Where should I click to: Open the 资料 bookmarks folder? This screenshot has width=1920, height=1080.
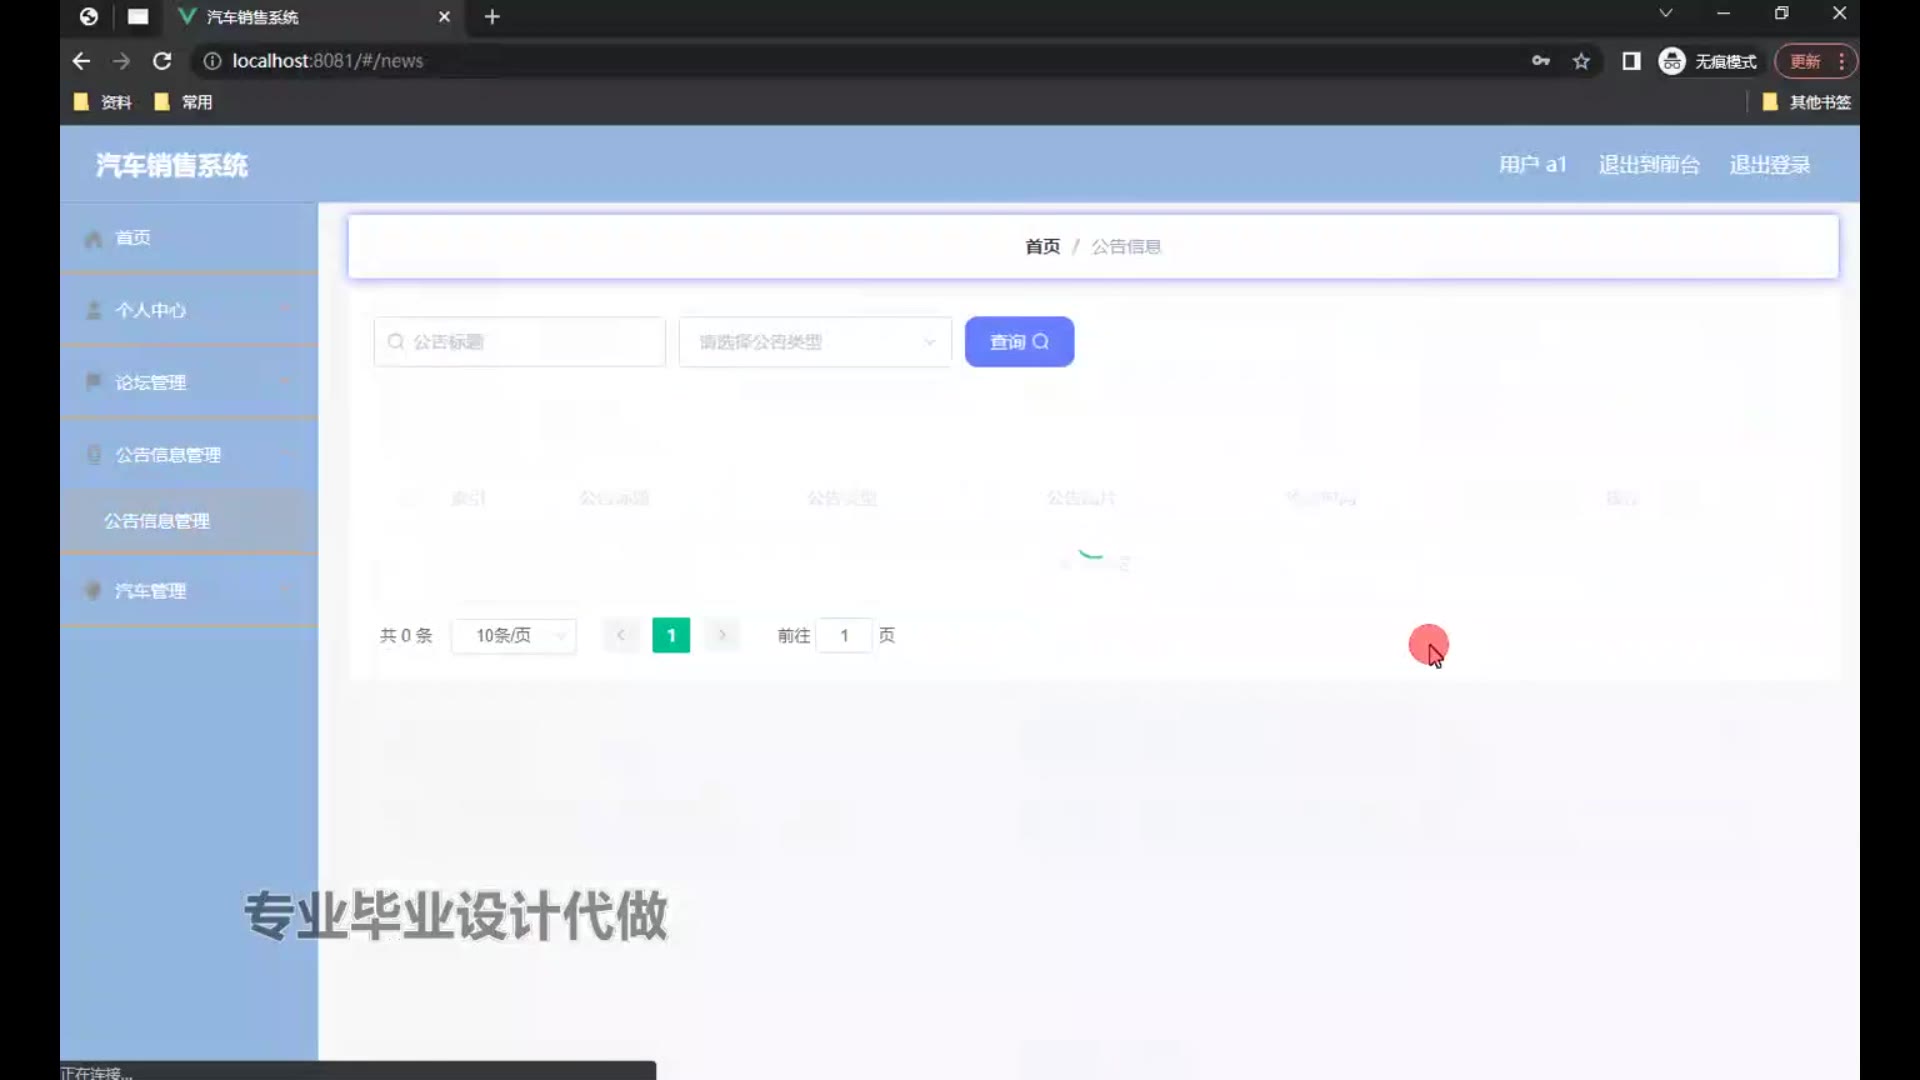103,102
